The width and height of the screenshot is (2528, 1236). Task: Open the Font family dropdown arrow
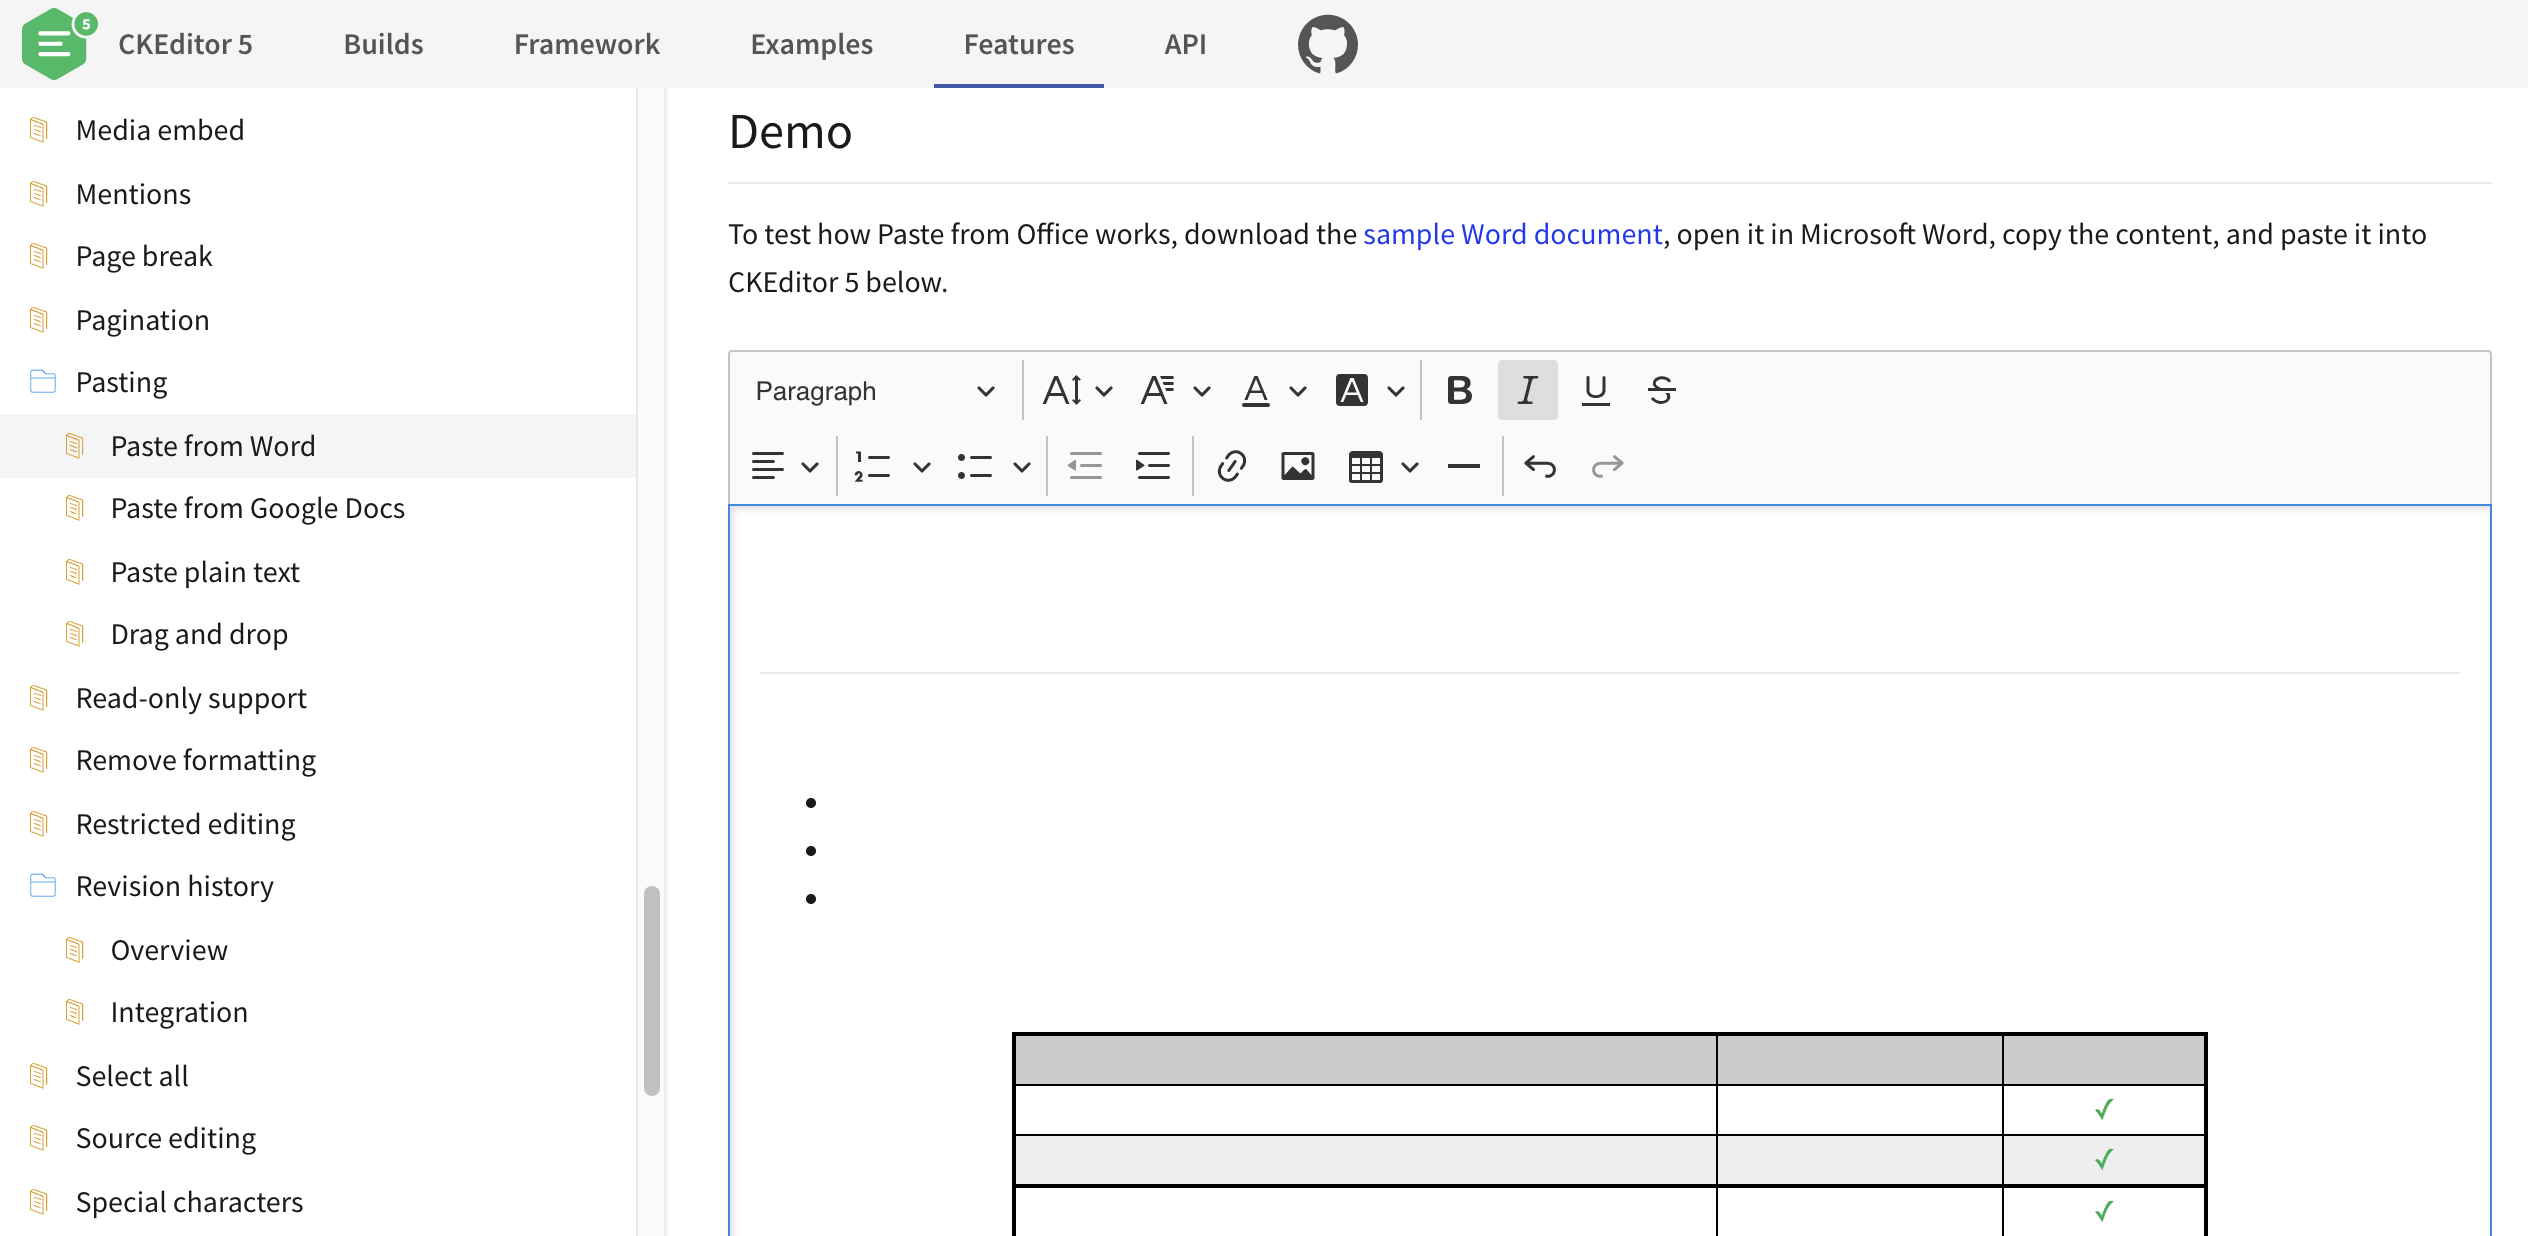[1202, 391]
